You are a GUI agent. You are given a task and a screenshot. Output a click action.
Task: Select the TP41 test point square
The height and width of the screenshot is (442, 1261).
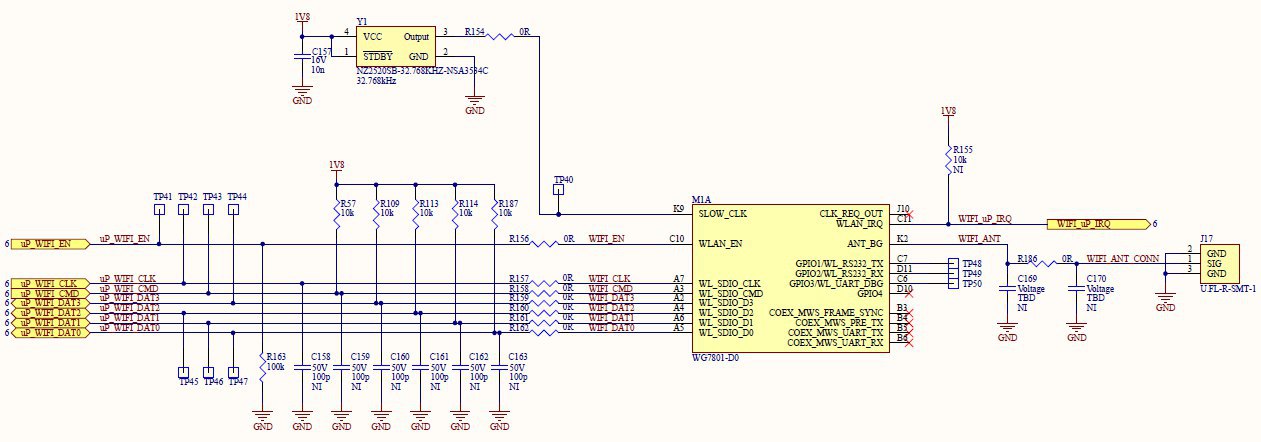coord(159,210)
